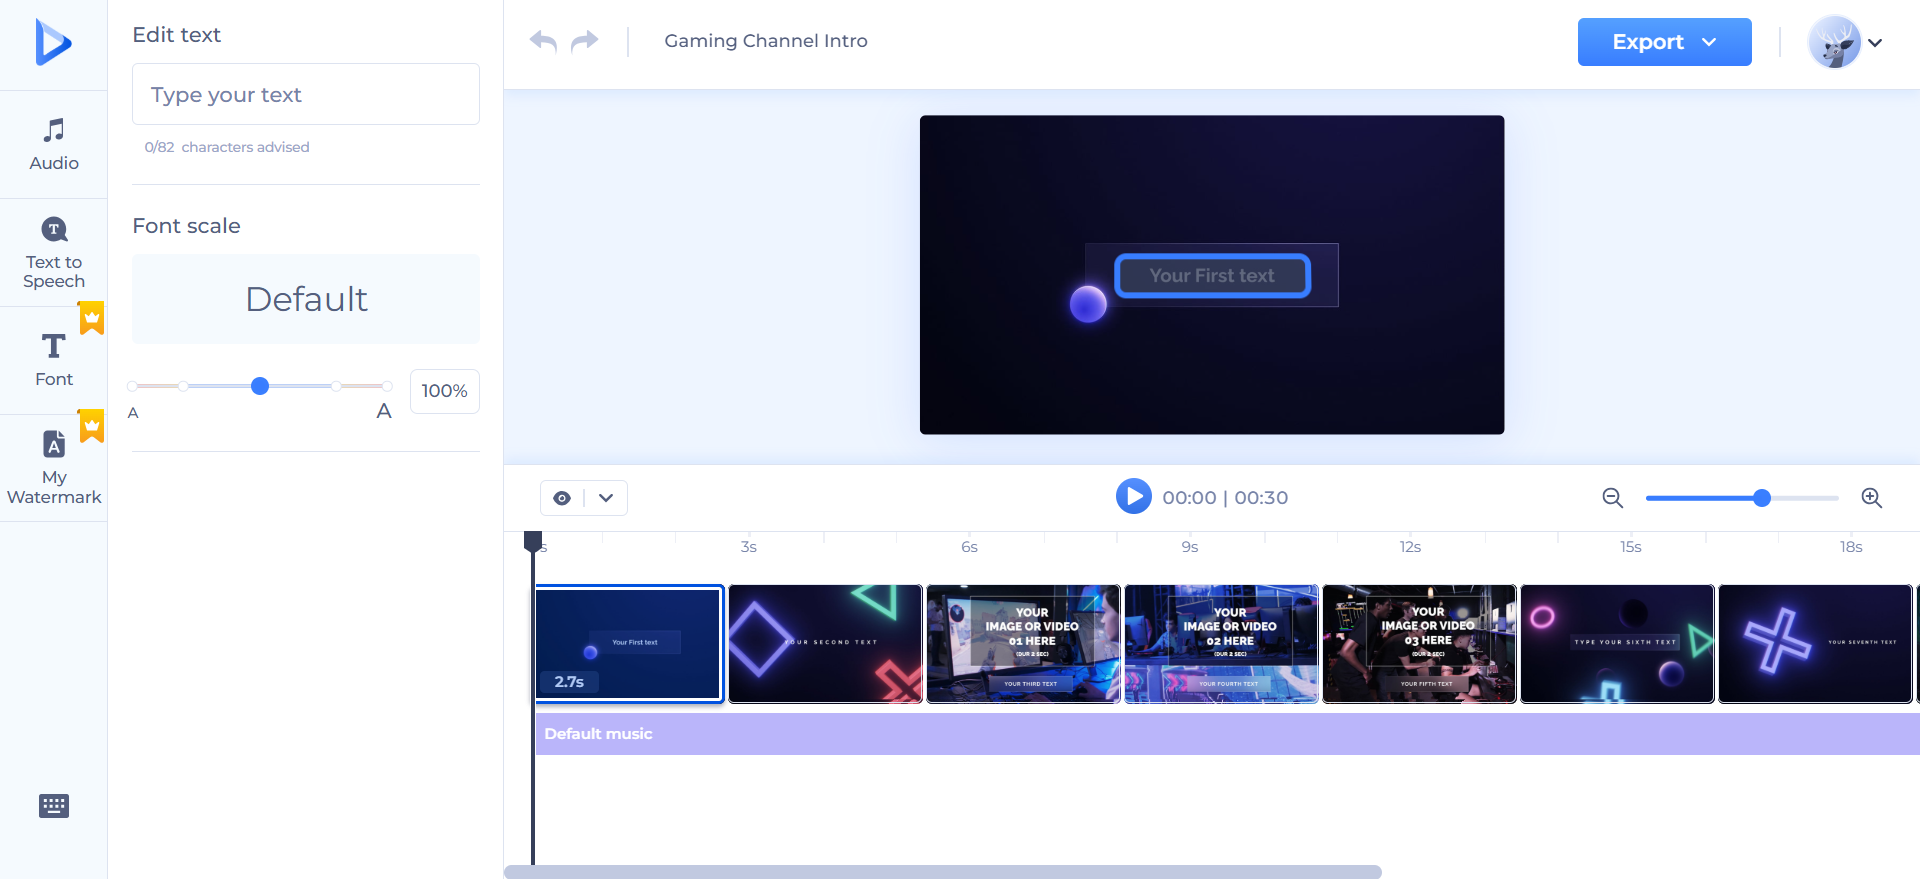
Task: Click the user avatar
Action: pos(1835,42)
